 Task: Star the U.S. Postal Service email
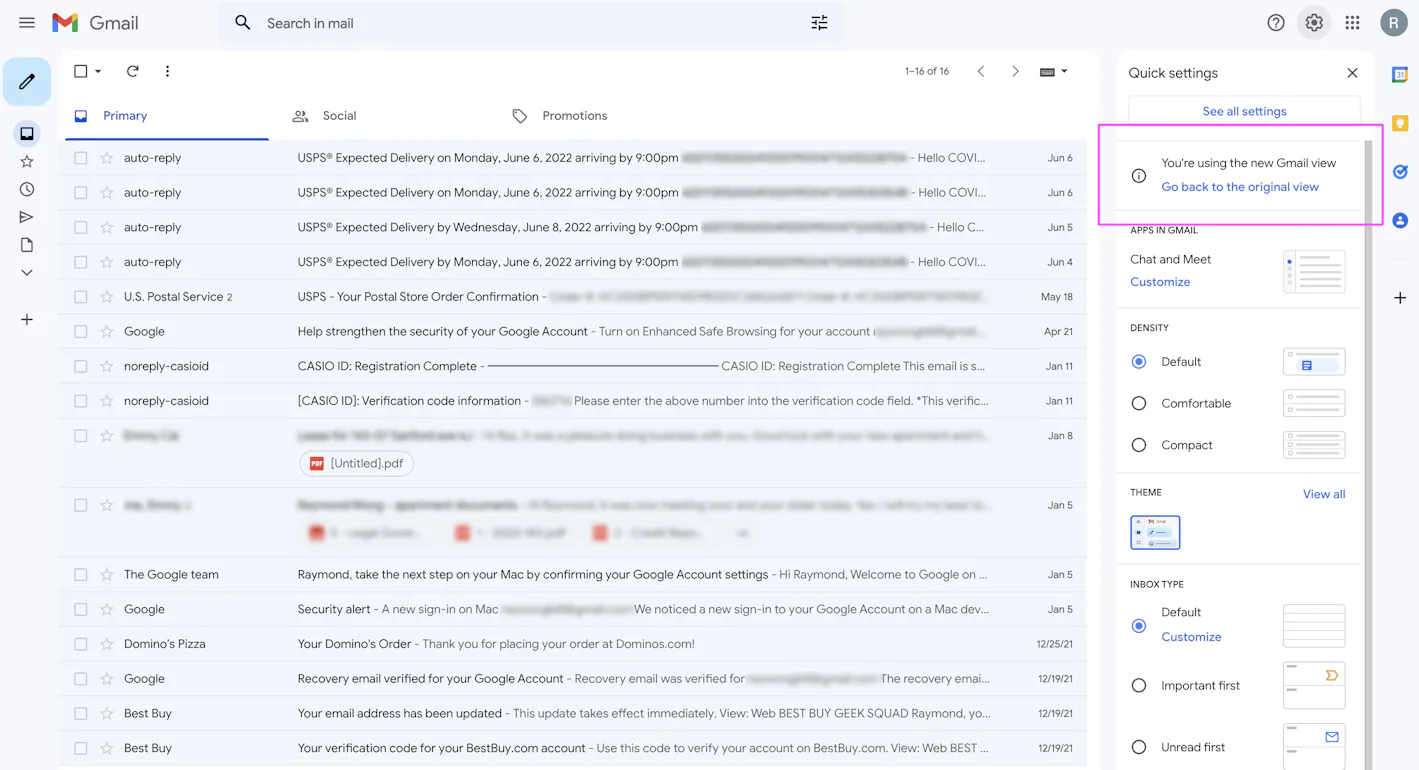107,297
